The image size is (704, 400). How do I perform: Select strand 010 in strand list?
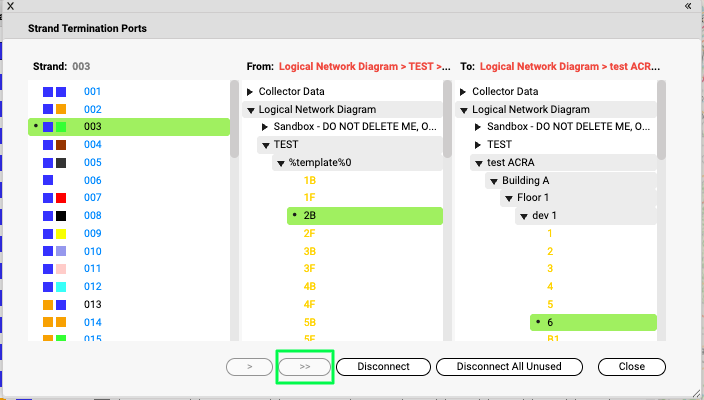tap(93, 251)
